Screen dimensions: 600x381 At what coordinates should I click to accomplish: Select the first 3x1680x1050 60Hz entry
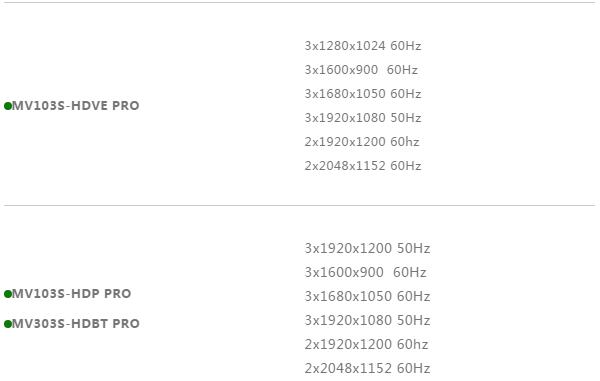tap(363, 94)
